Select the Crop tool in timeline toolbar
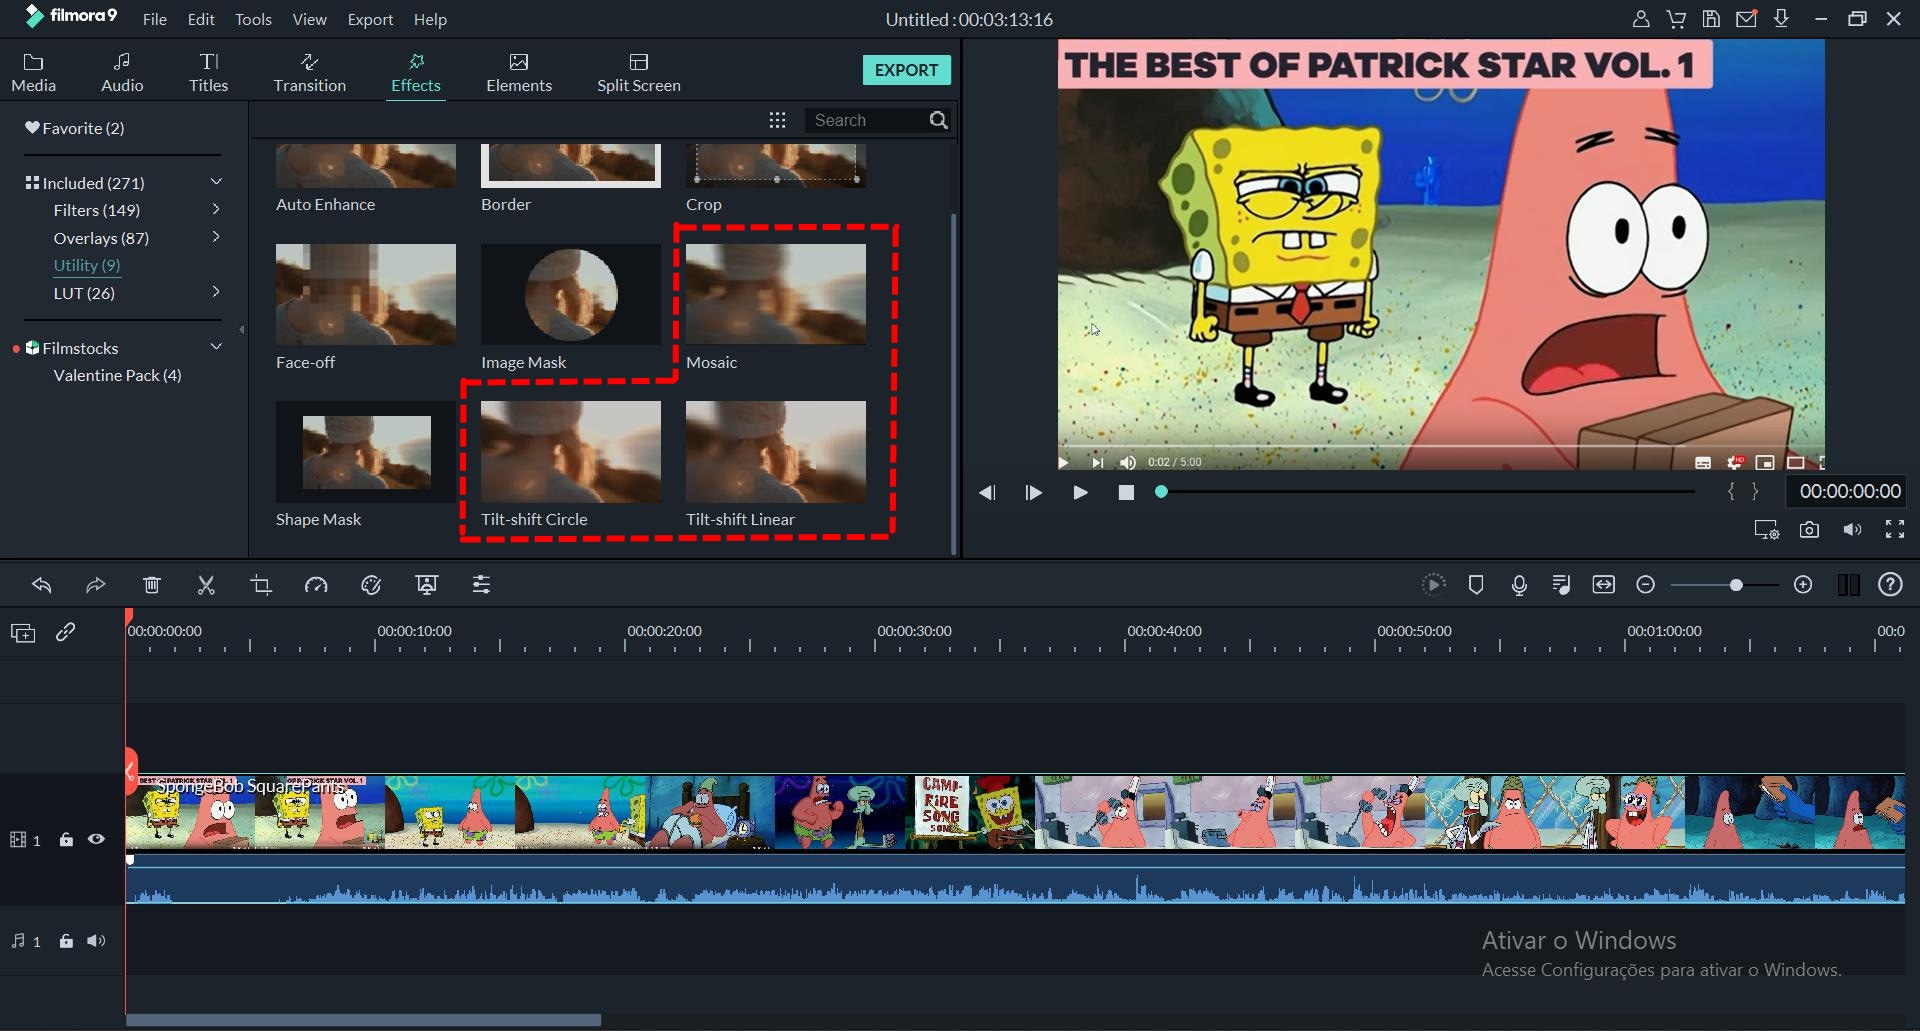Screen dimensions: 1920x1031 [261, 585]
